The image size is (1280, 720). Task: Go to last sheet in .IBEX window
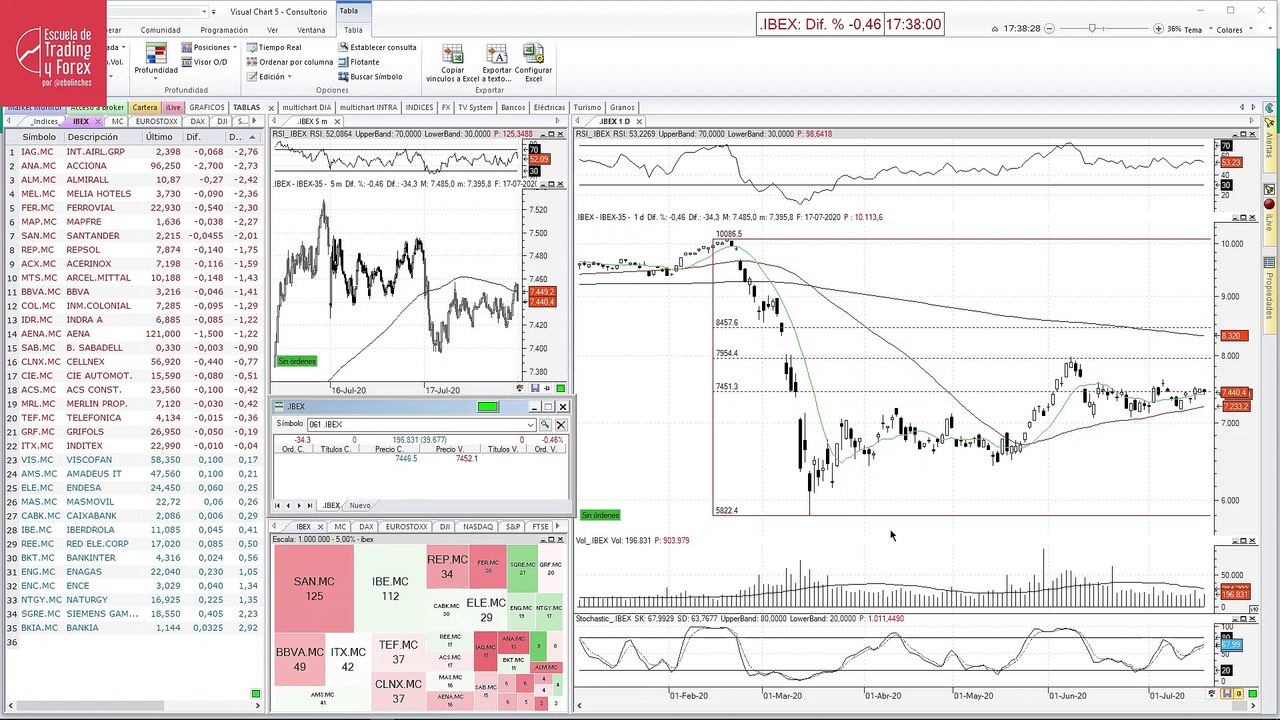[x=309, y=506]
